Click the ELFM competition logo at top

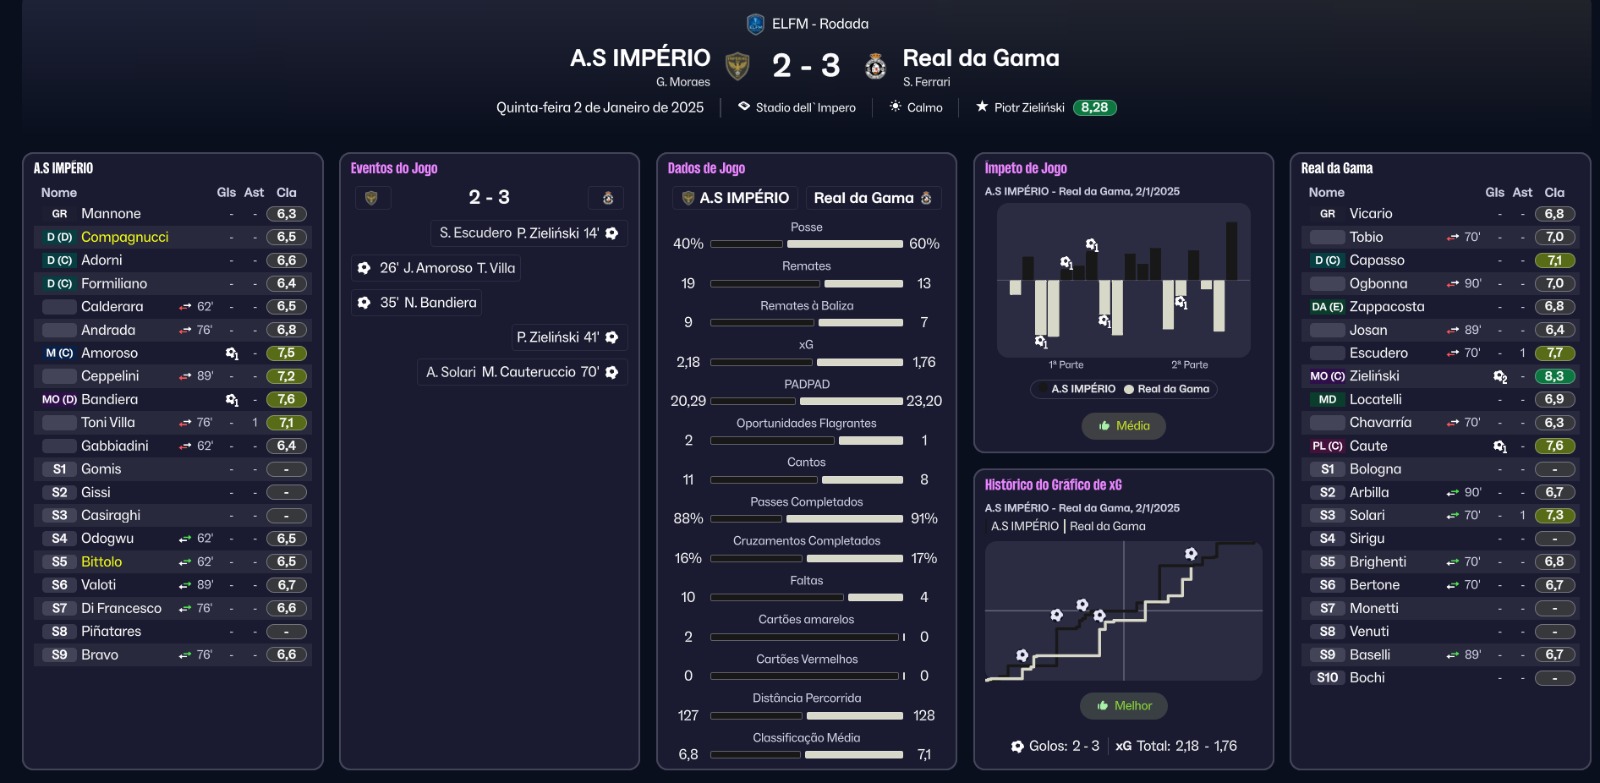click(x=755, y=24)
